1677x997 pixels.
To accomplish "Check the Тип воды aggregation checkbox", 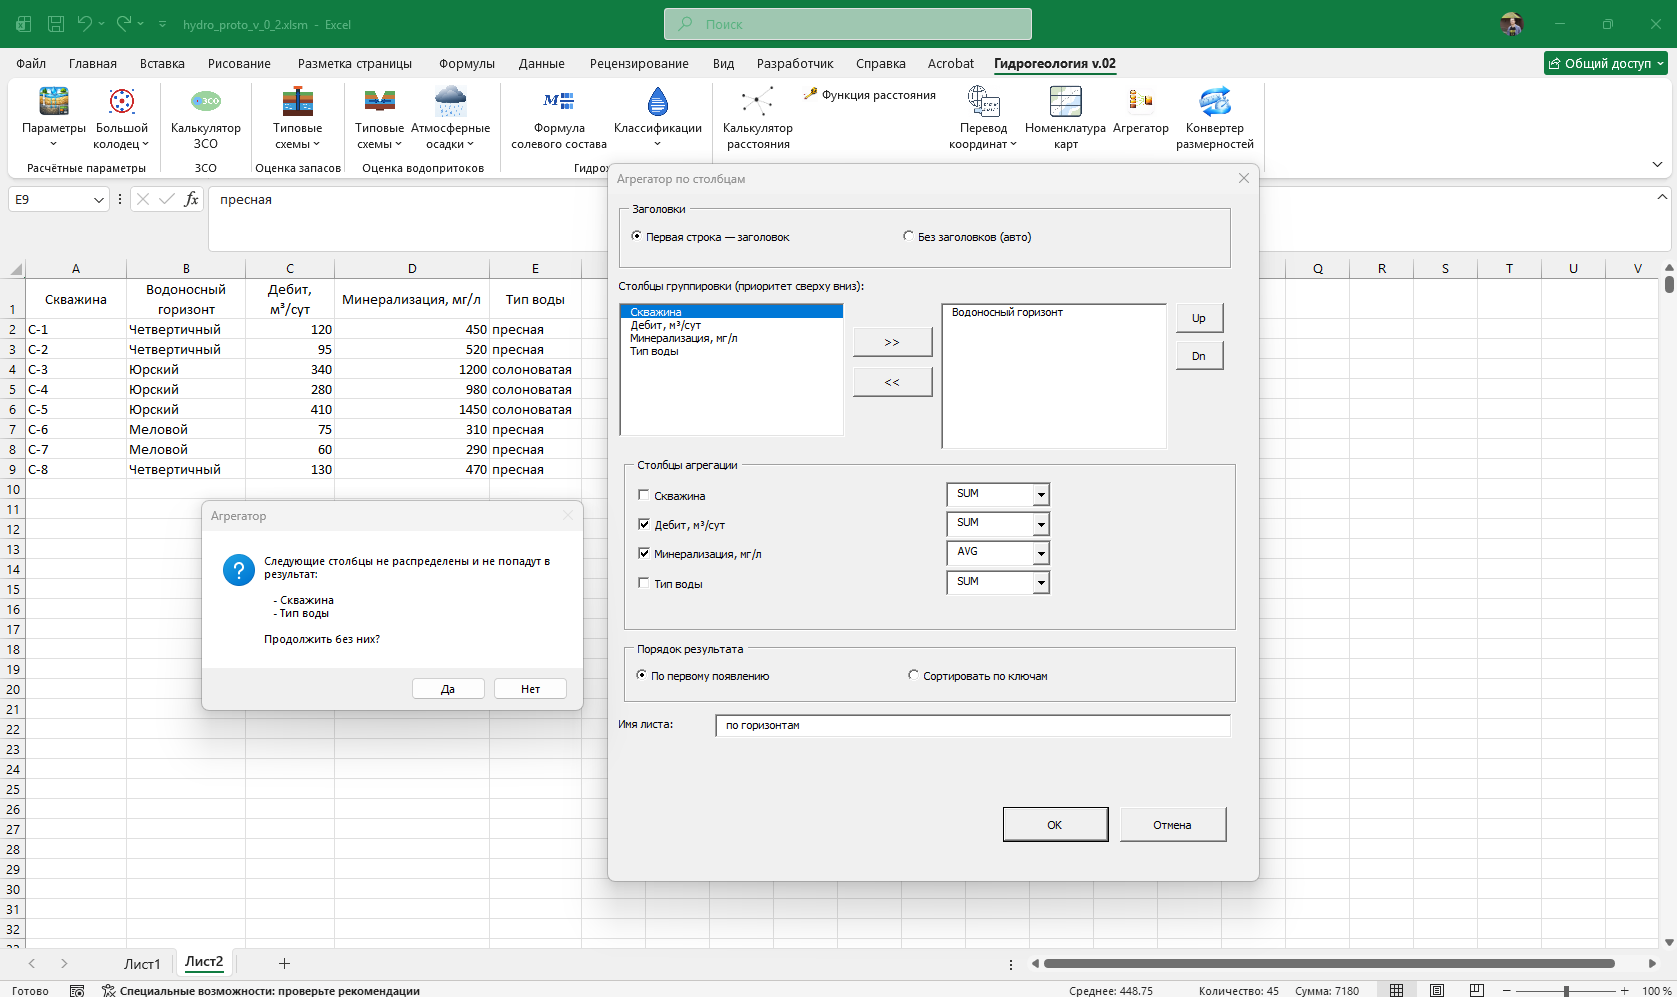I will [644, 583].
